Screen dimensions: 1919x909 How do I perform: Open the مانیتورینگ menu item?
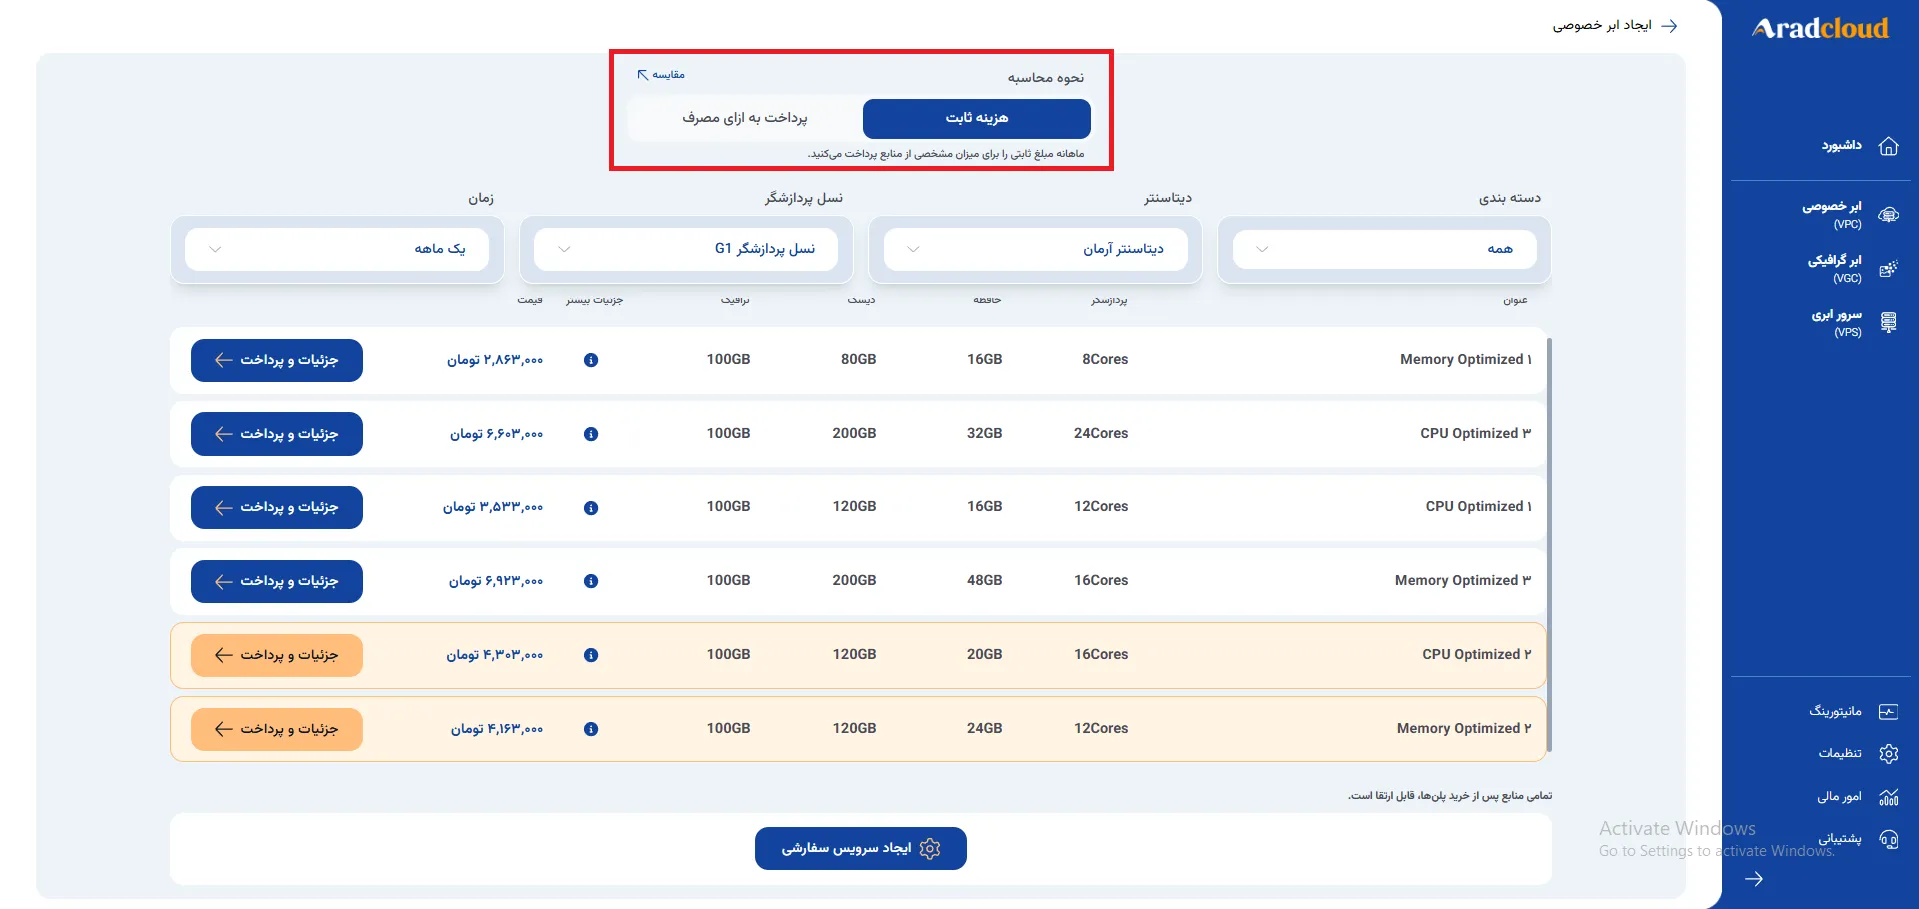(1835, 711)
